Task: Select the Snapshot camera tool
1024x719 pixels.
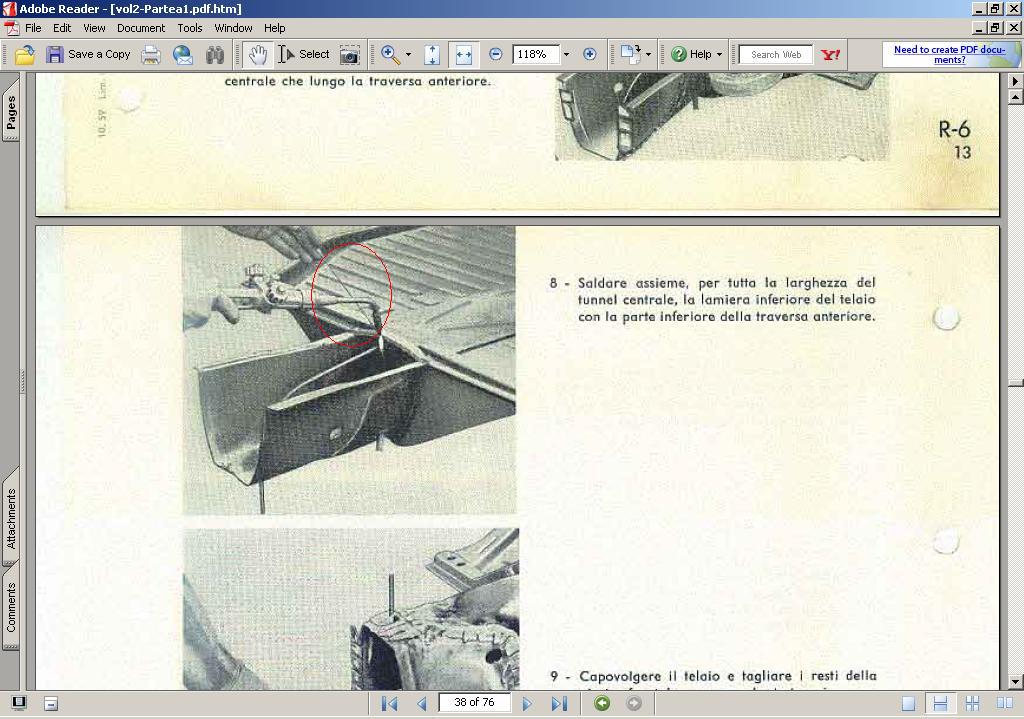Action: click(349, 55)
